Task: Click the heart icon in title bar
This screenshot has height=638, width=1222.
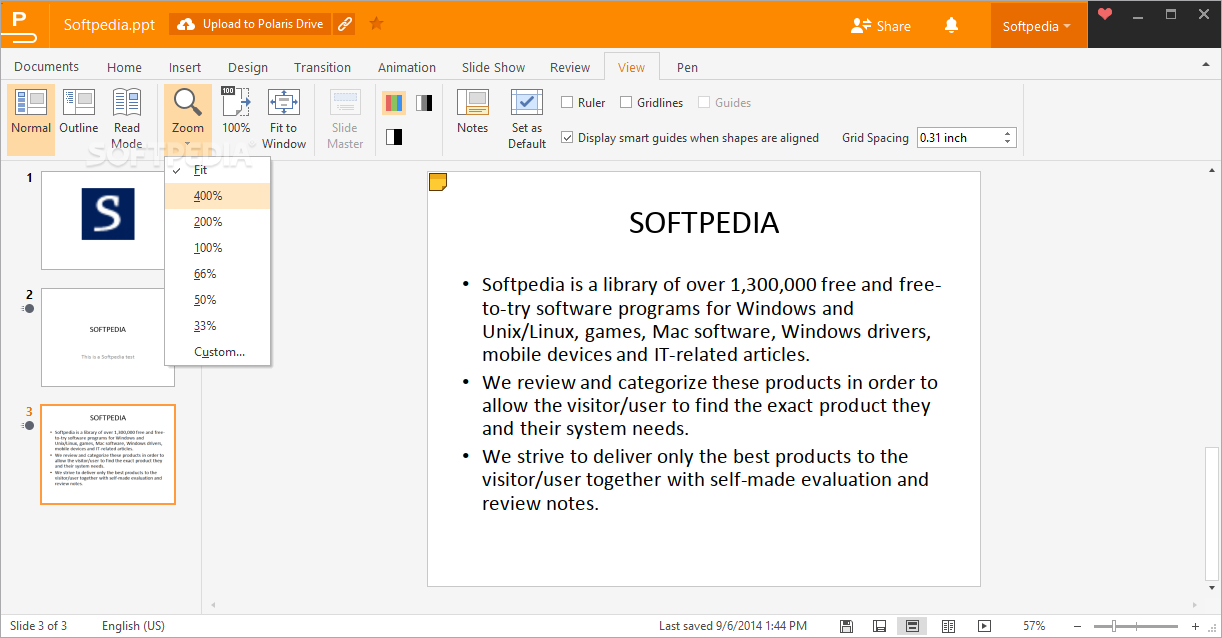Action: [1104, 15]
